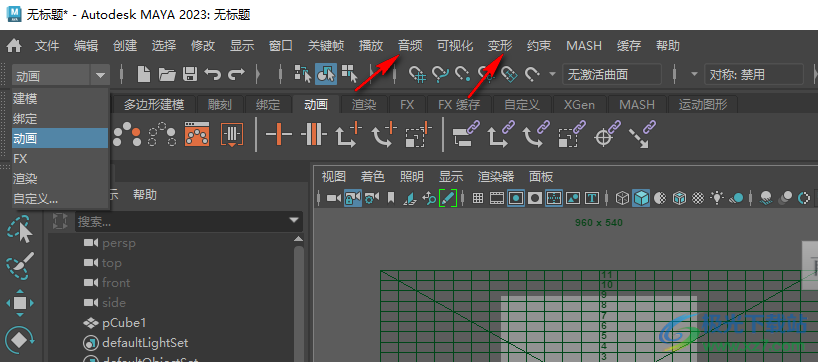This screenshot has width=818, height=362.
Task: Toggle the select by object type icon
Action: (326, 74)
